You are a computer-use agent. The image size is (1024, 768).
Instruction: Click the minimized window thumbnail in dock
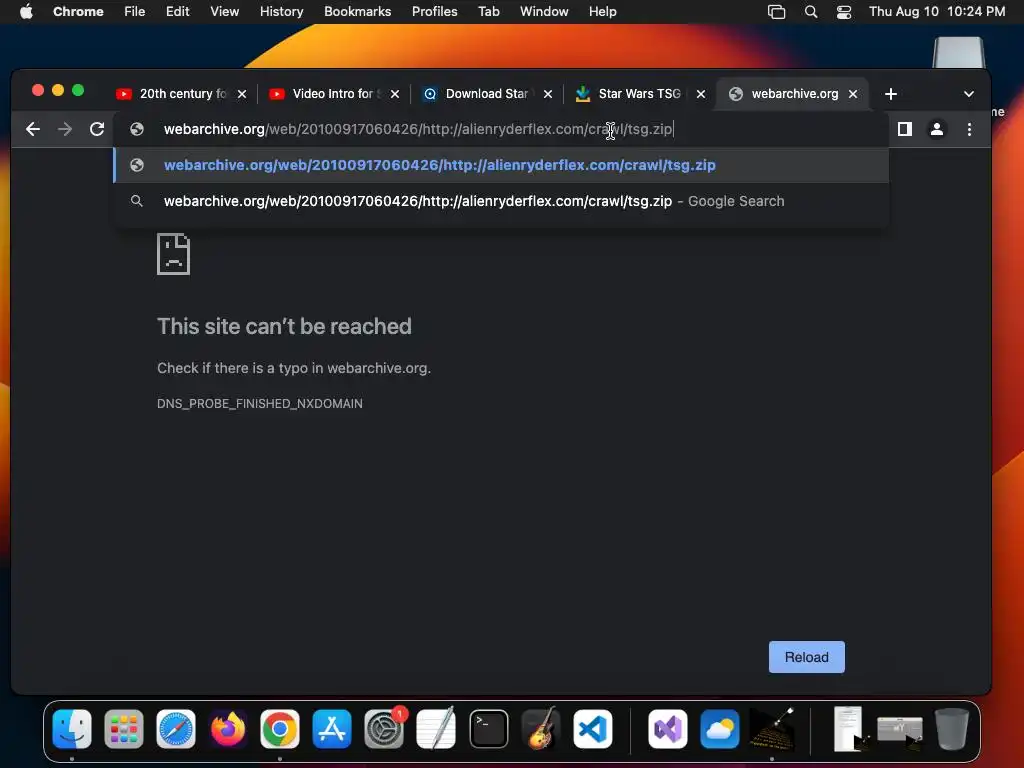[x=900, y=729]
